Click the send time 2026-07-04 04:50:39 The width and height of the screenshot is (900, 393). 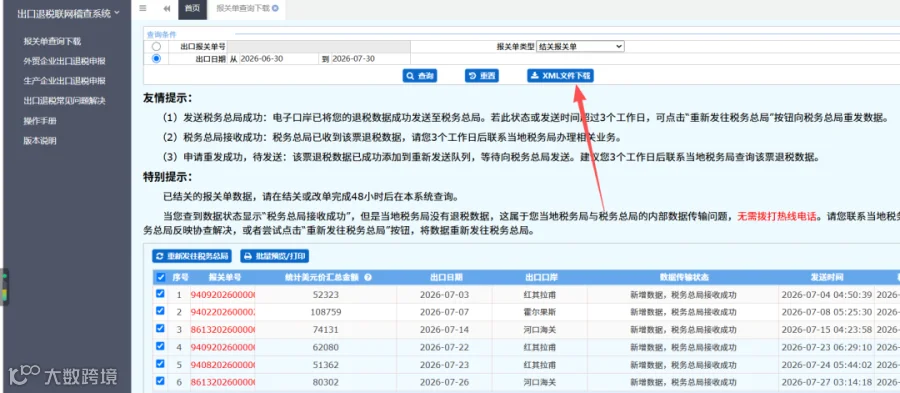pos(827,295)
